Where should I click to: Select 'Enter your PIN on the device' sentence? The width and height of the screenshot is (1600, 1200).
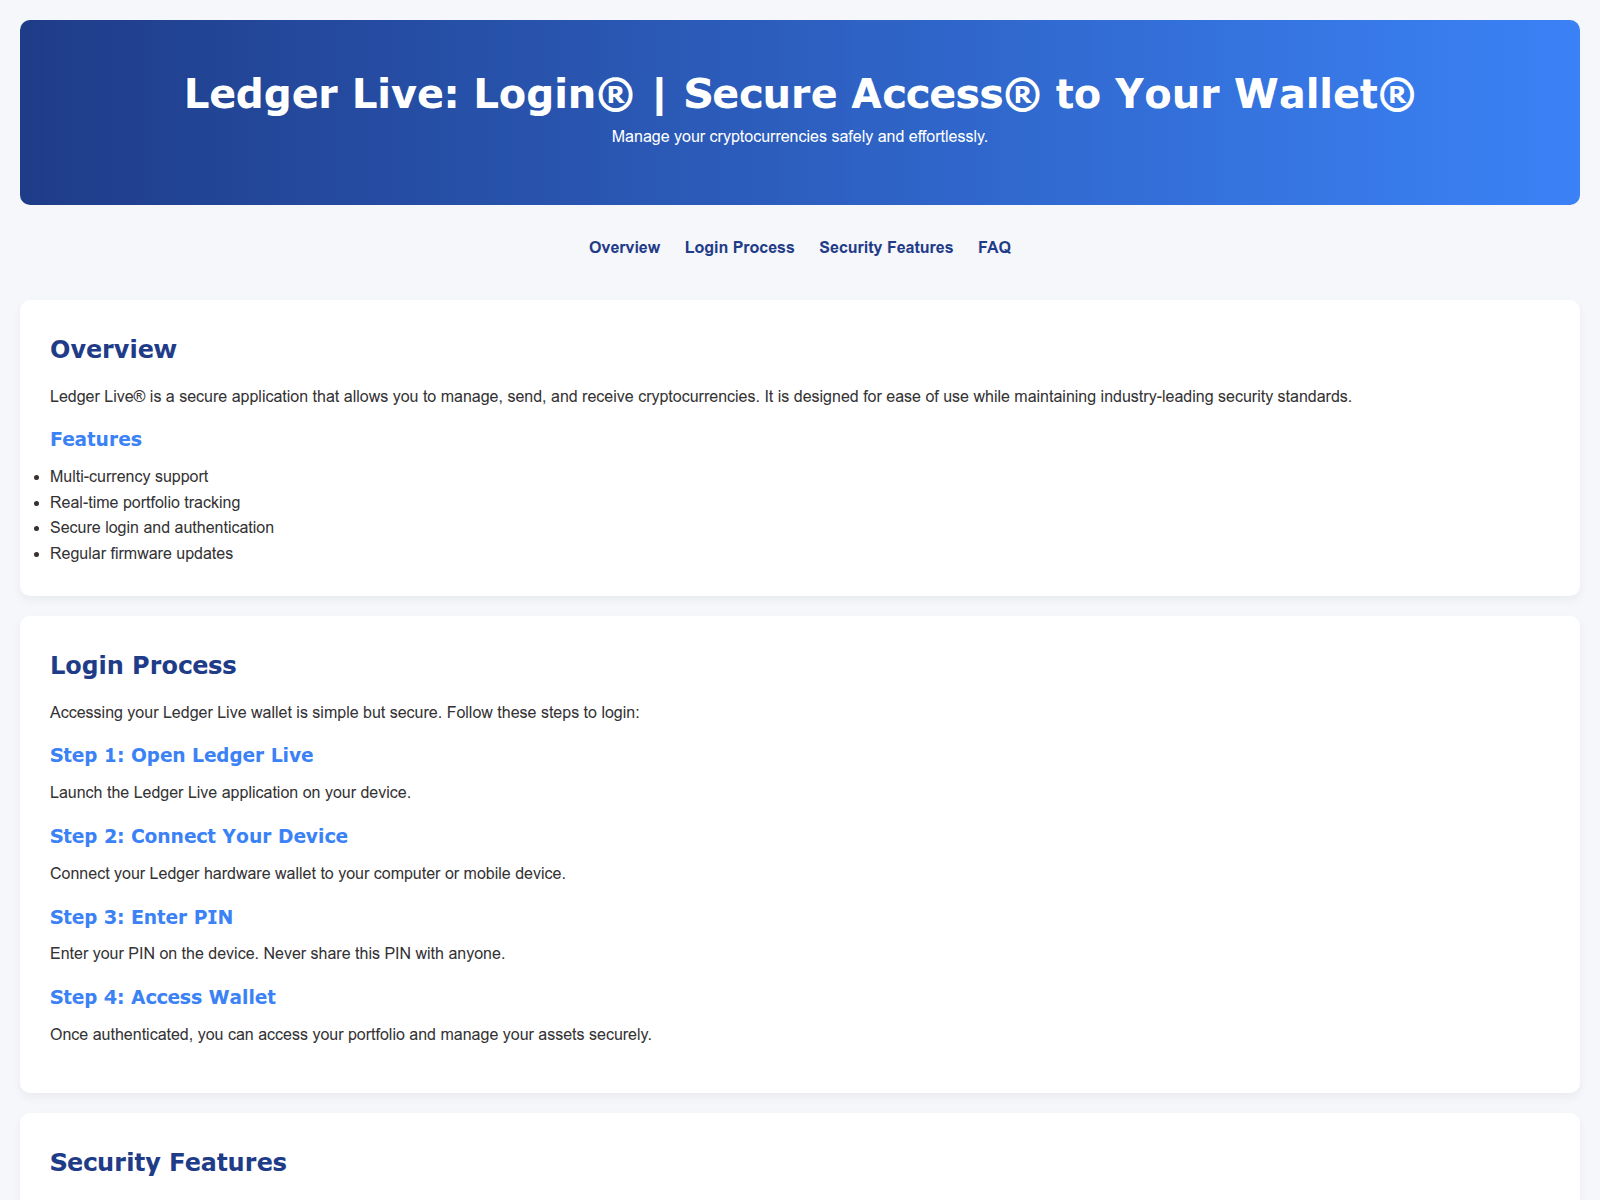pyautogui.click(x=277, y=953)
